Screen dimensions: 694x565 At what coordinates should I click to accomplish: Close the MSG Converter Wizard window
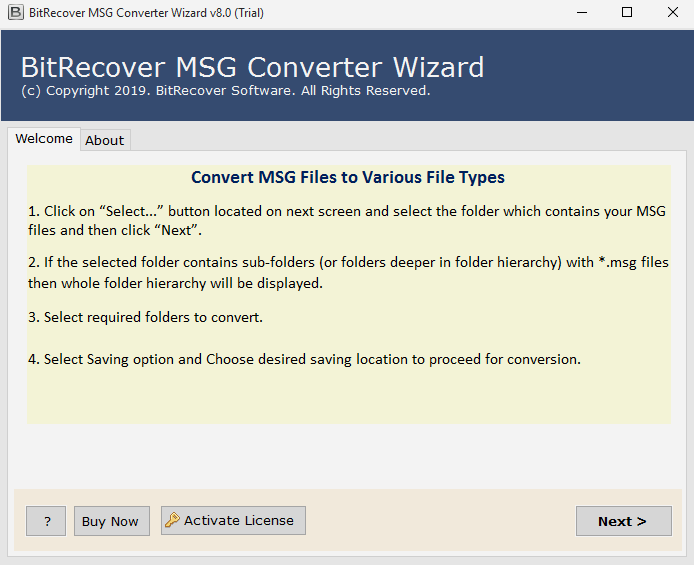tap(673, 12)
